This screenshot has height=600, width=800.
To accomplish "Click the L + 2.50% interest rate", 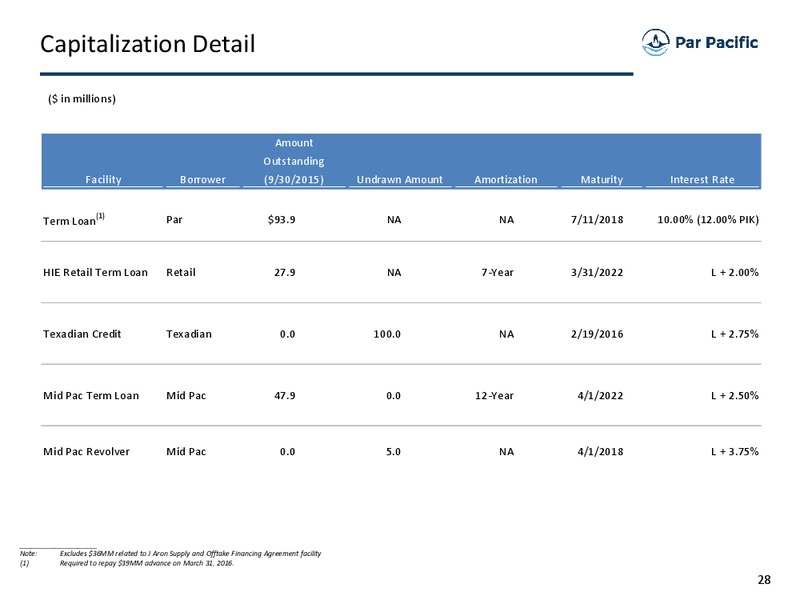I will coord(735,395).
